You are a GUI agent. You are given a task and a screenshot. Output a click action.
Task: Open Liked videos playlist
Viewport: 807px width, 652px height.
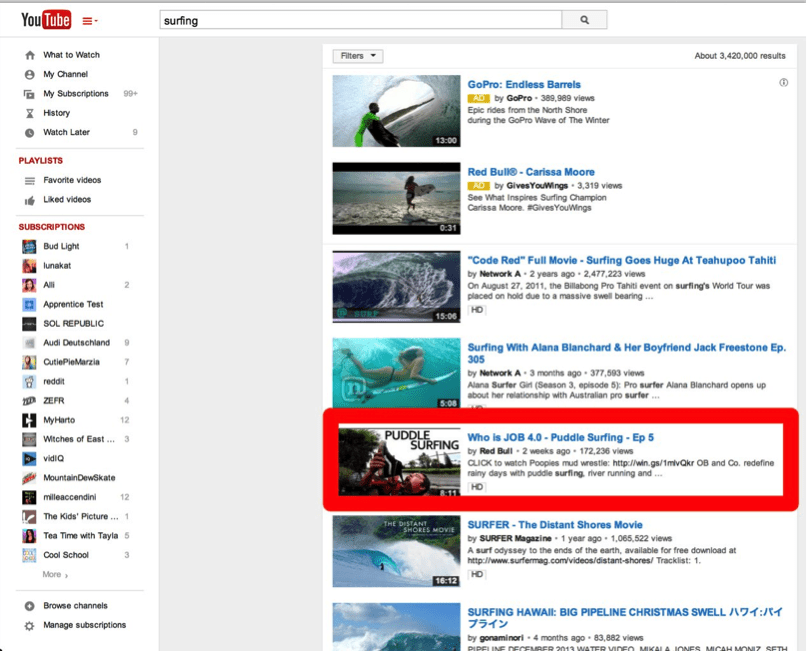[x=67, y=199]
